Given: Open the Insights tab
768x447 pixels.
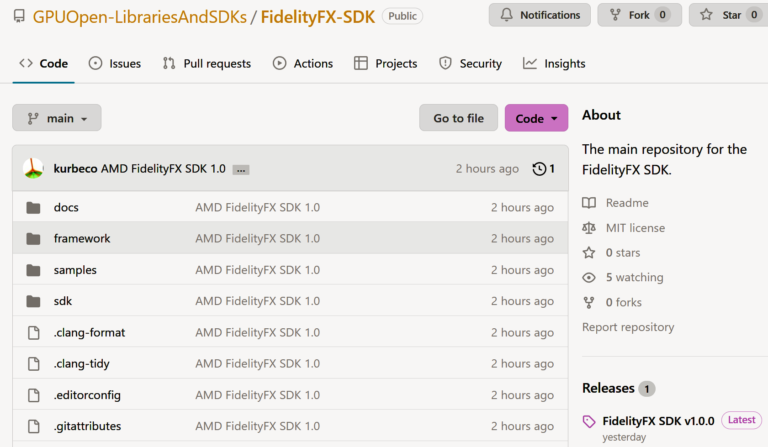Looking at the screenshot, I should tap(554, 64).
